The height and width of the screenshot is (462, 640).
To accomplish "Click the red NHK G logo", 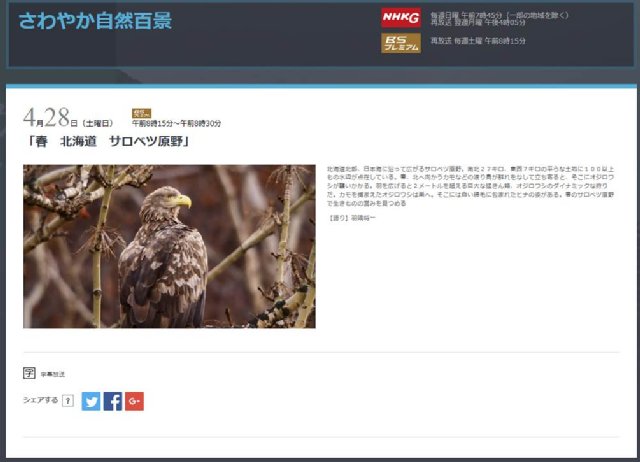I will coord(401,18).
